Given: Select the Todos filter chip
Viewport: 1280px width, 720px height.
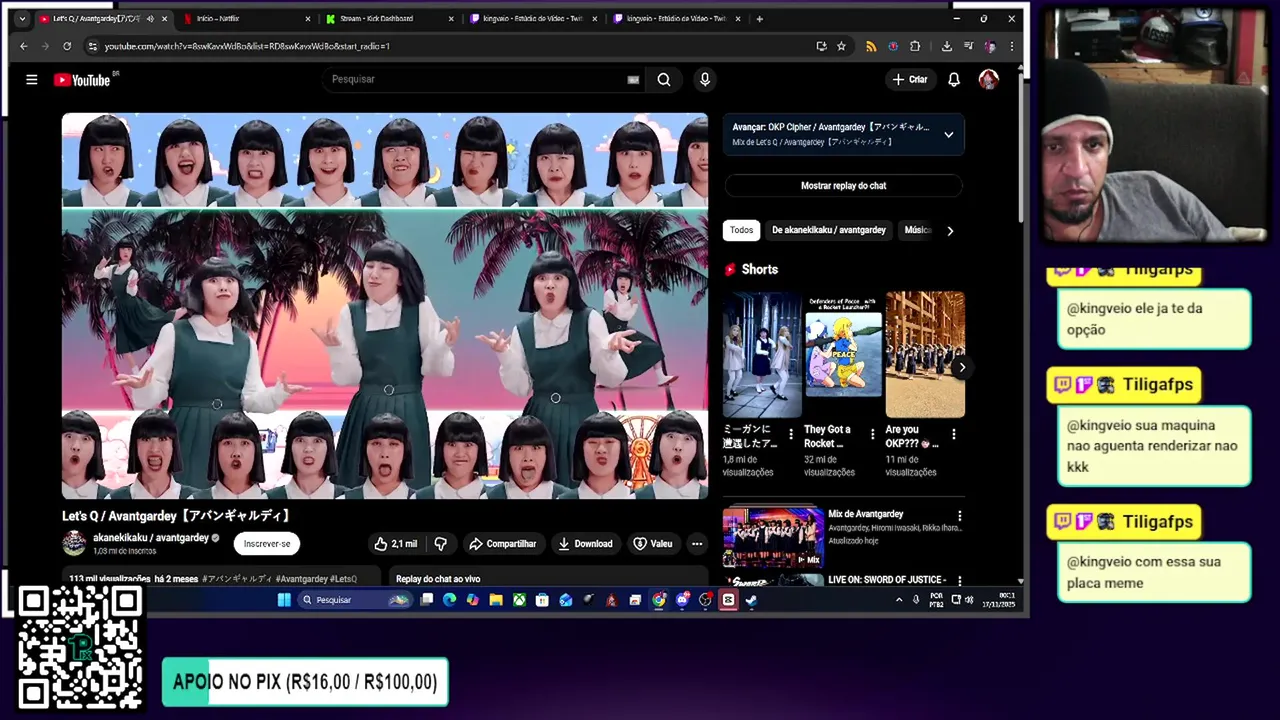Looking at the screenshot, I should [741, 230].
